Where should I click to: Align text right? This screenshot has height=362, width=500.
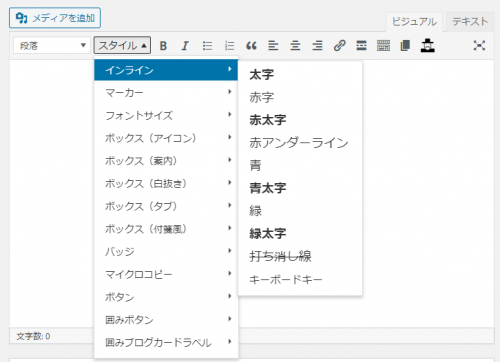click(x=317, y=45)
